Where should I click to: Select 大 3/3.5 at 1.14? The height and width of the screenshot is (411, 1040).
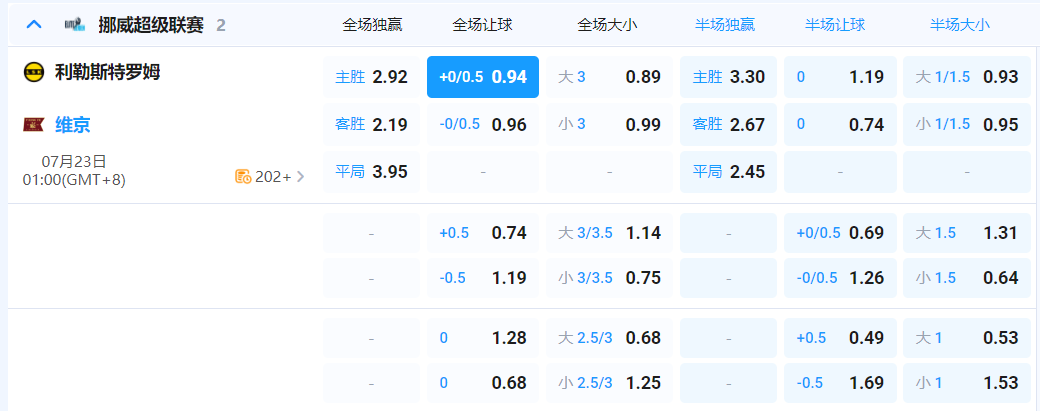coord(610,233)
